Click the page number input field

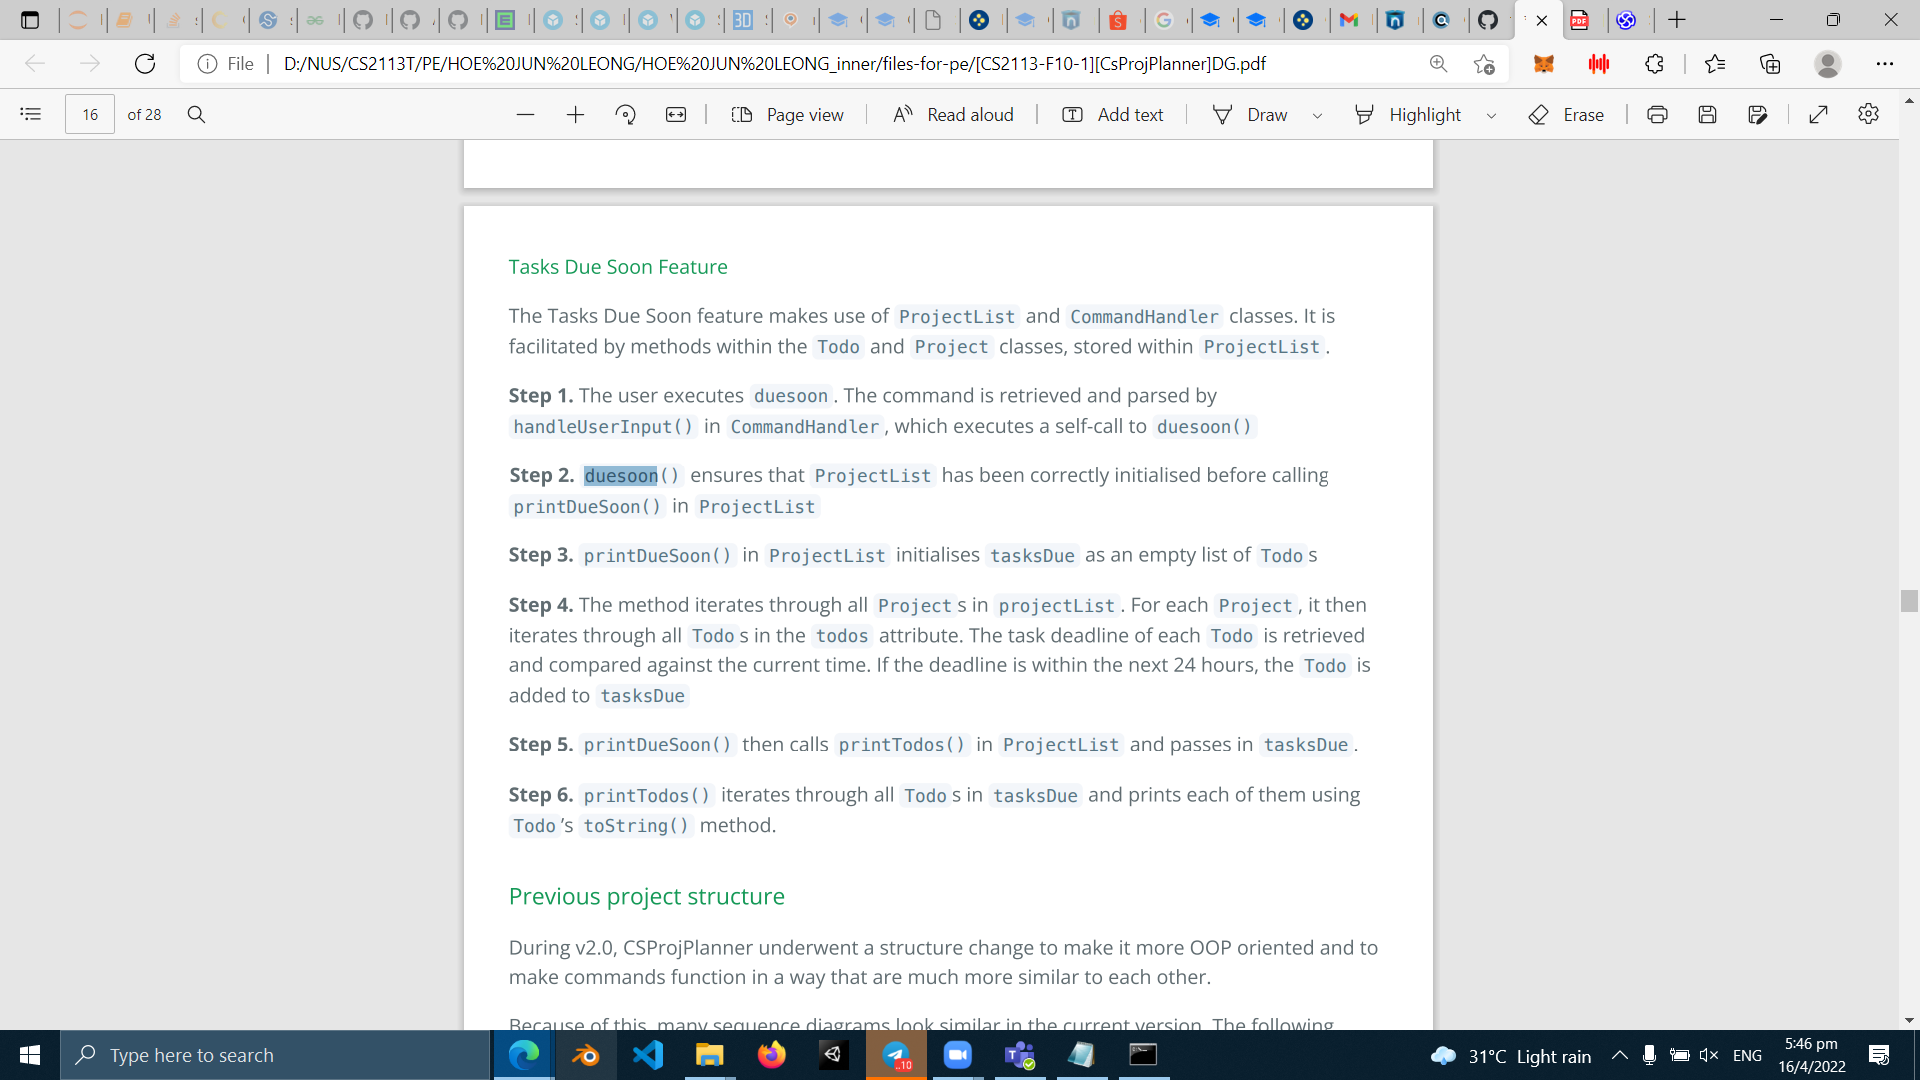[x=90, y=115]
